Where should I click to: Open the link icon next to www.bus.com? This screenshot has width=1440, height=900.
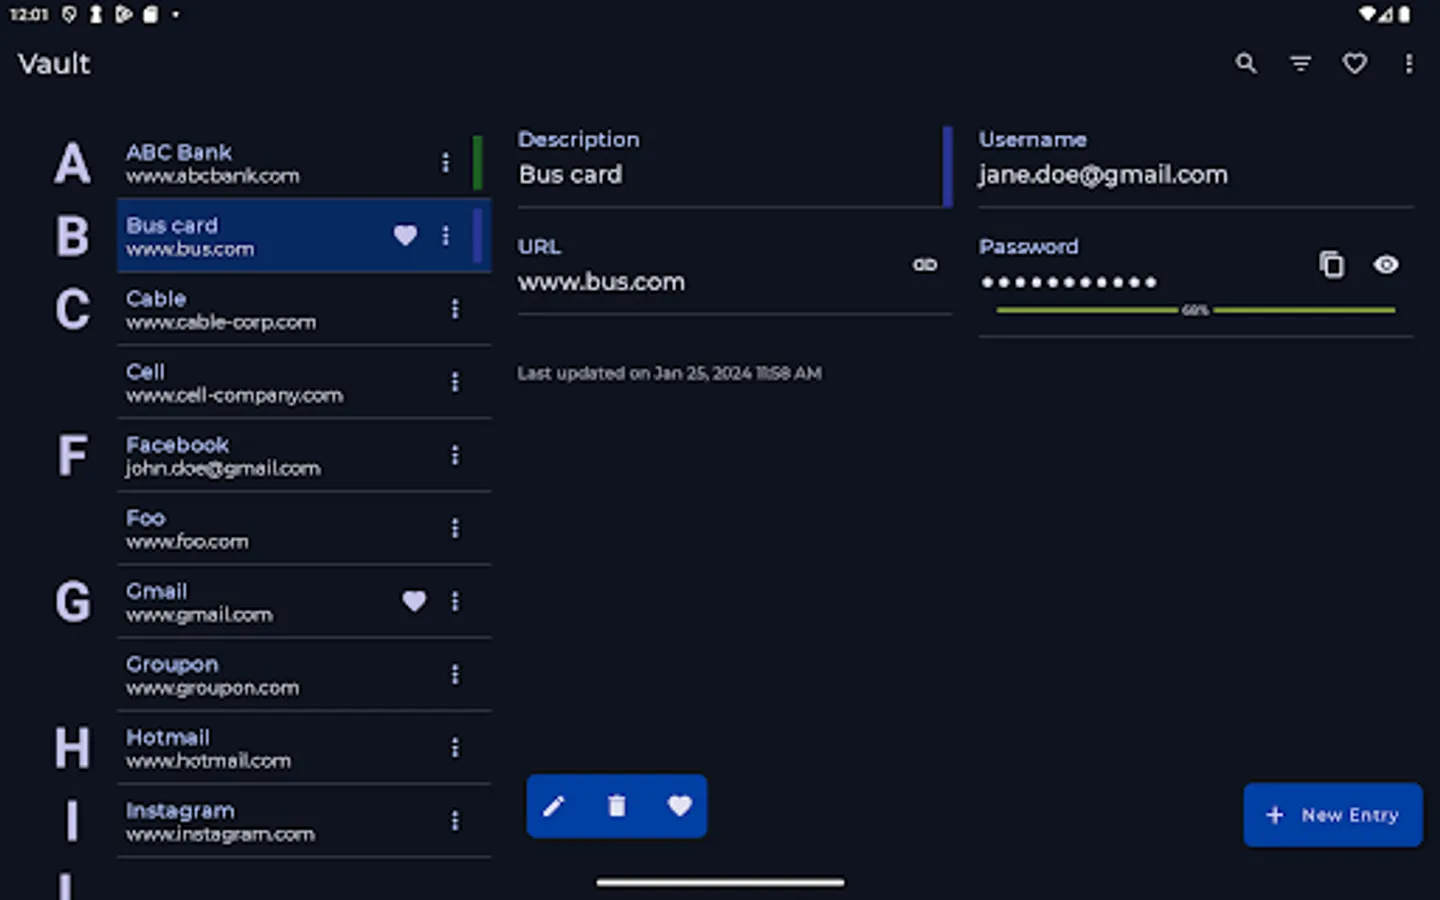point(925,265)
